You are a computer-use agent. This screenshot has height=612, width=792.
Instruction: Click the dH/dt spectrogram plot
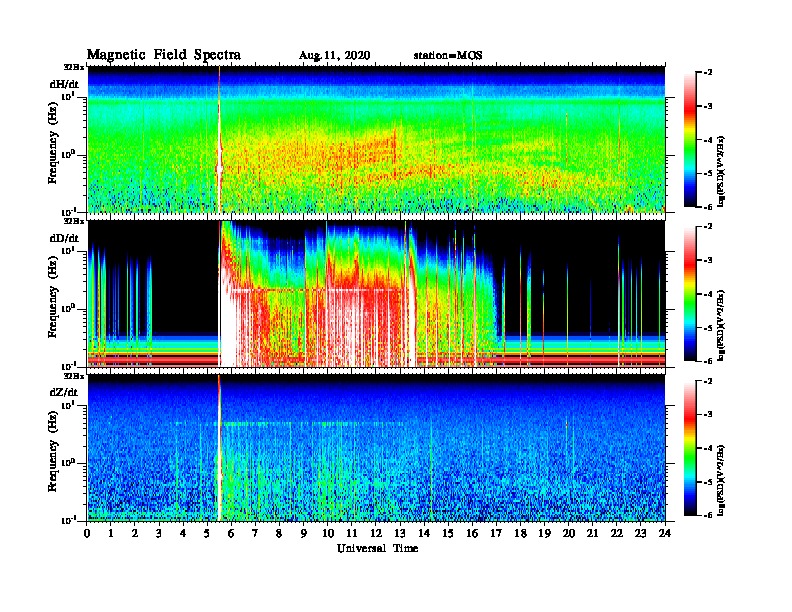tap(376, 139)
